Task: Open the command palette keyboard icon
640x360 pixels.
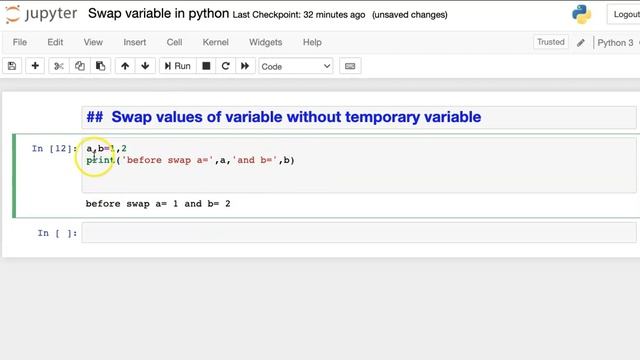Action: tap(350, 66)
